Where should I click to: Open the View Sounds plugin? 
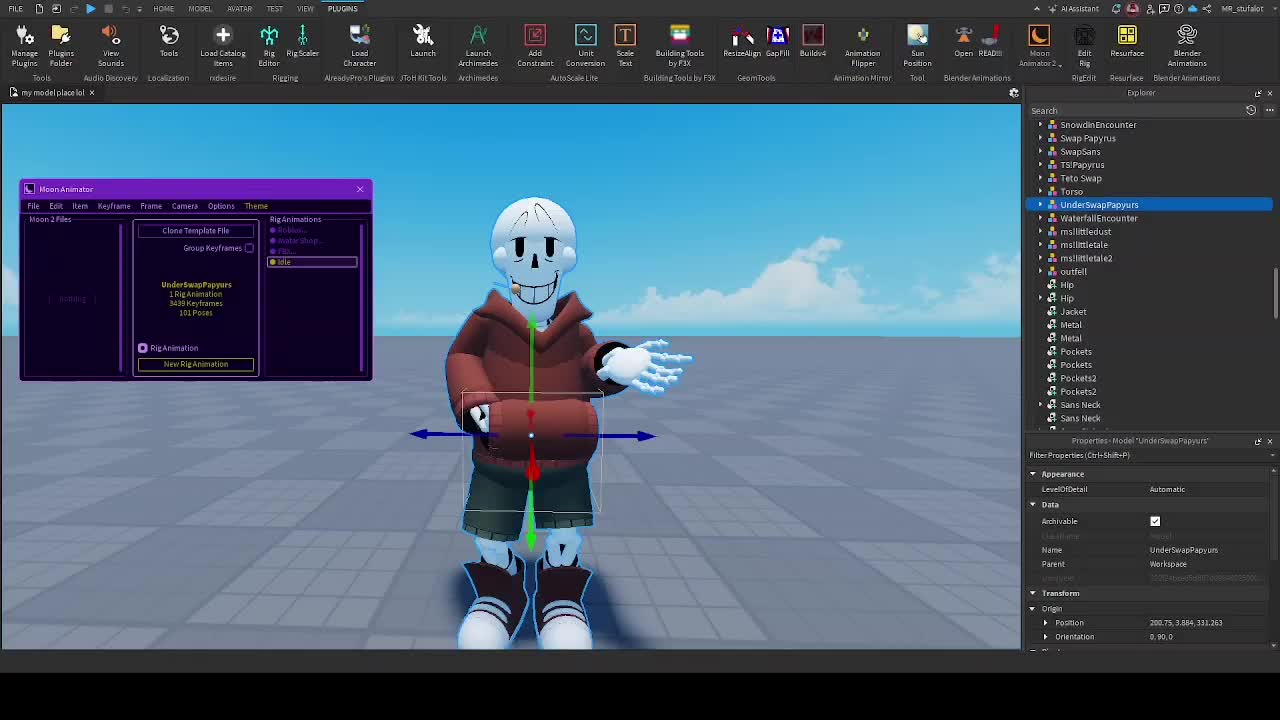[x=111, y=46]
